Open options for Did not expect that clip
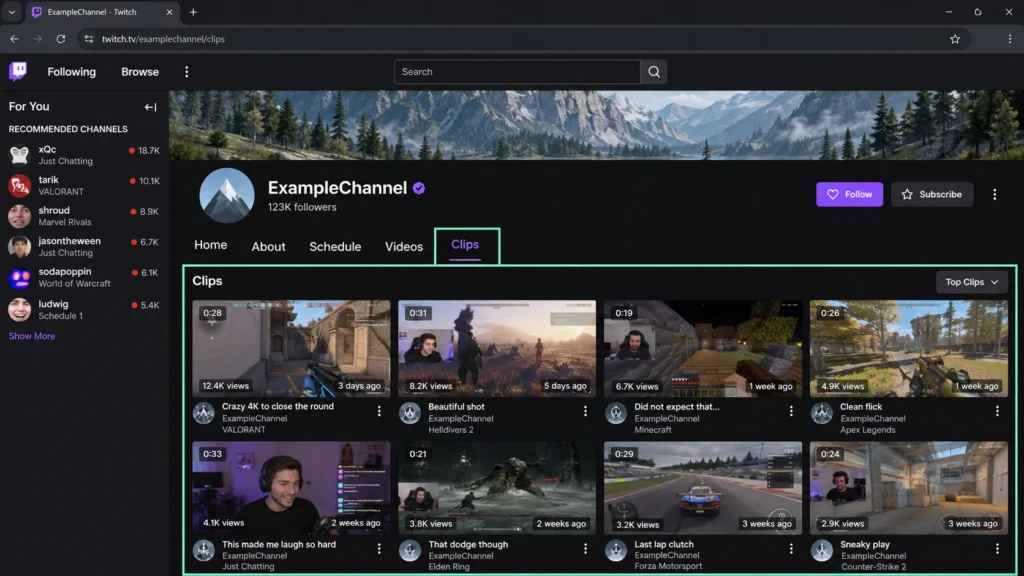This screenshot has width=1024, height=576. 791,411
